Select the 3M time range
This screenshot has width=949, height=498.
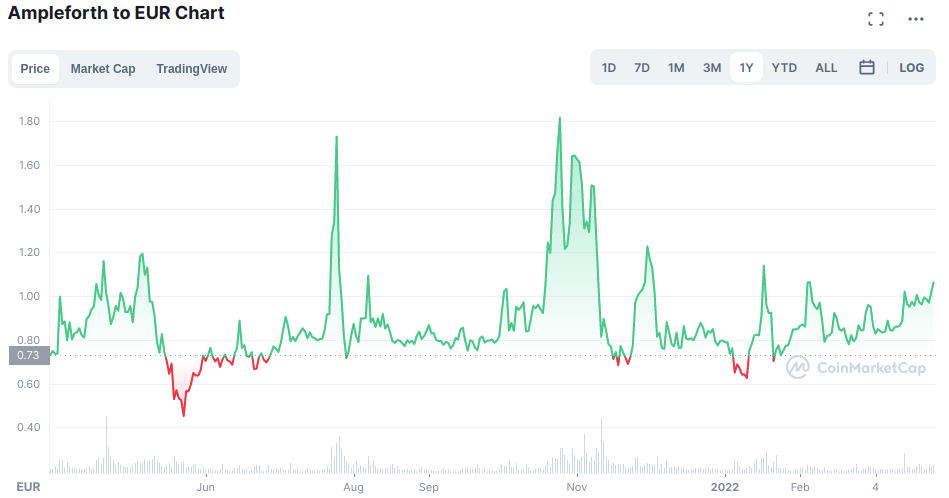pyautogui.click(x=712, y=68)
